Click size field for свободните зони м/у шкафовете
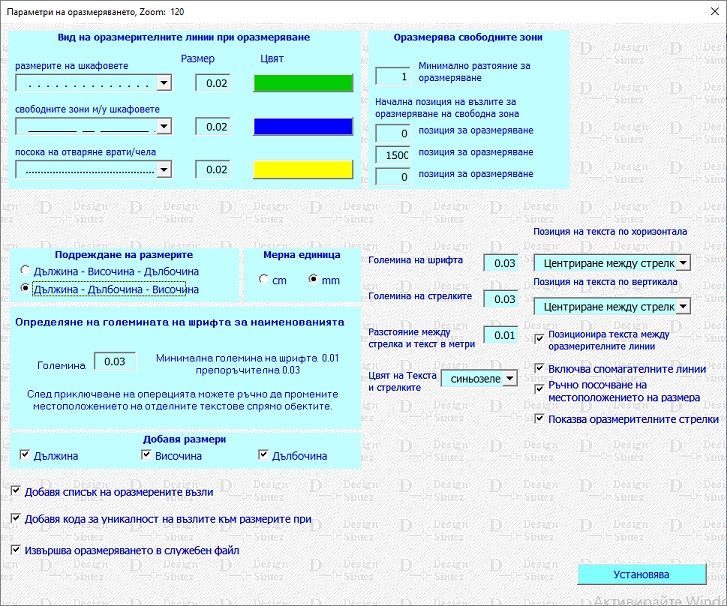The image size is (727, 606). pos(213,127)
